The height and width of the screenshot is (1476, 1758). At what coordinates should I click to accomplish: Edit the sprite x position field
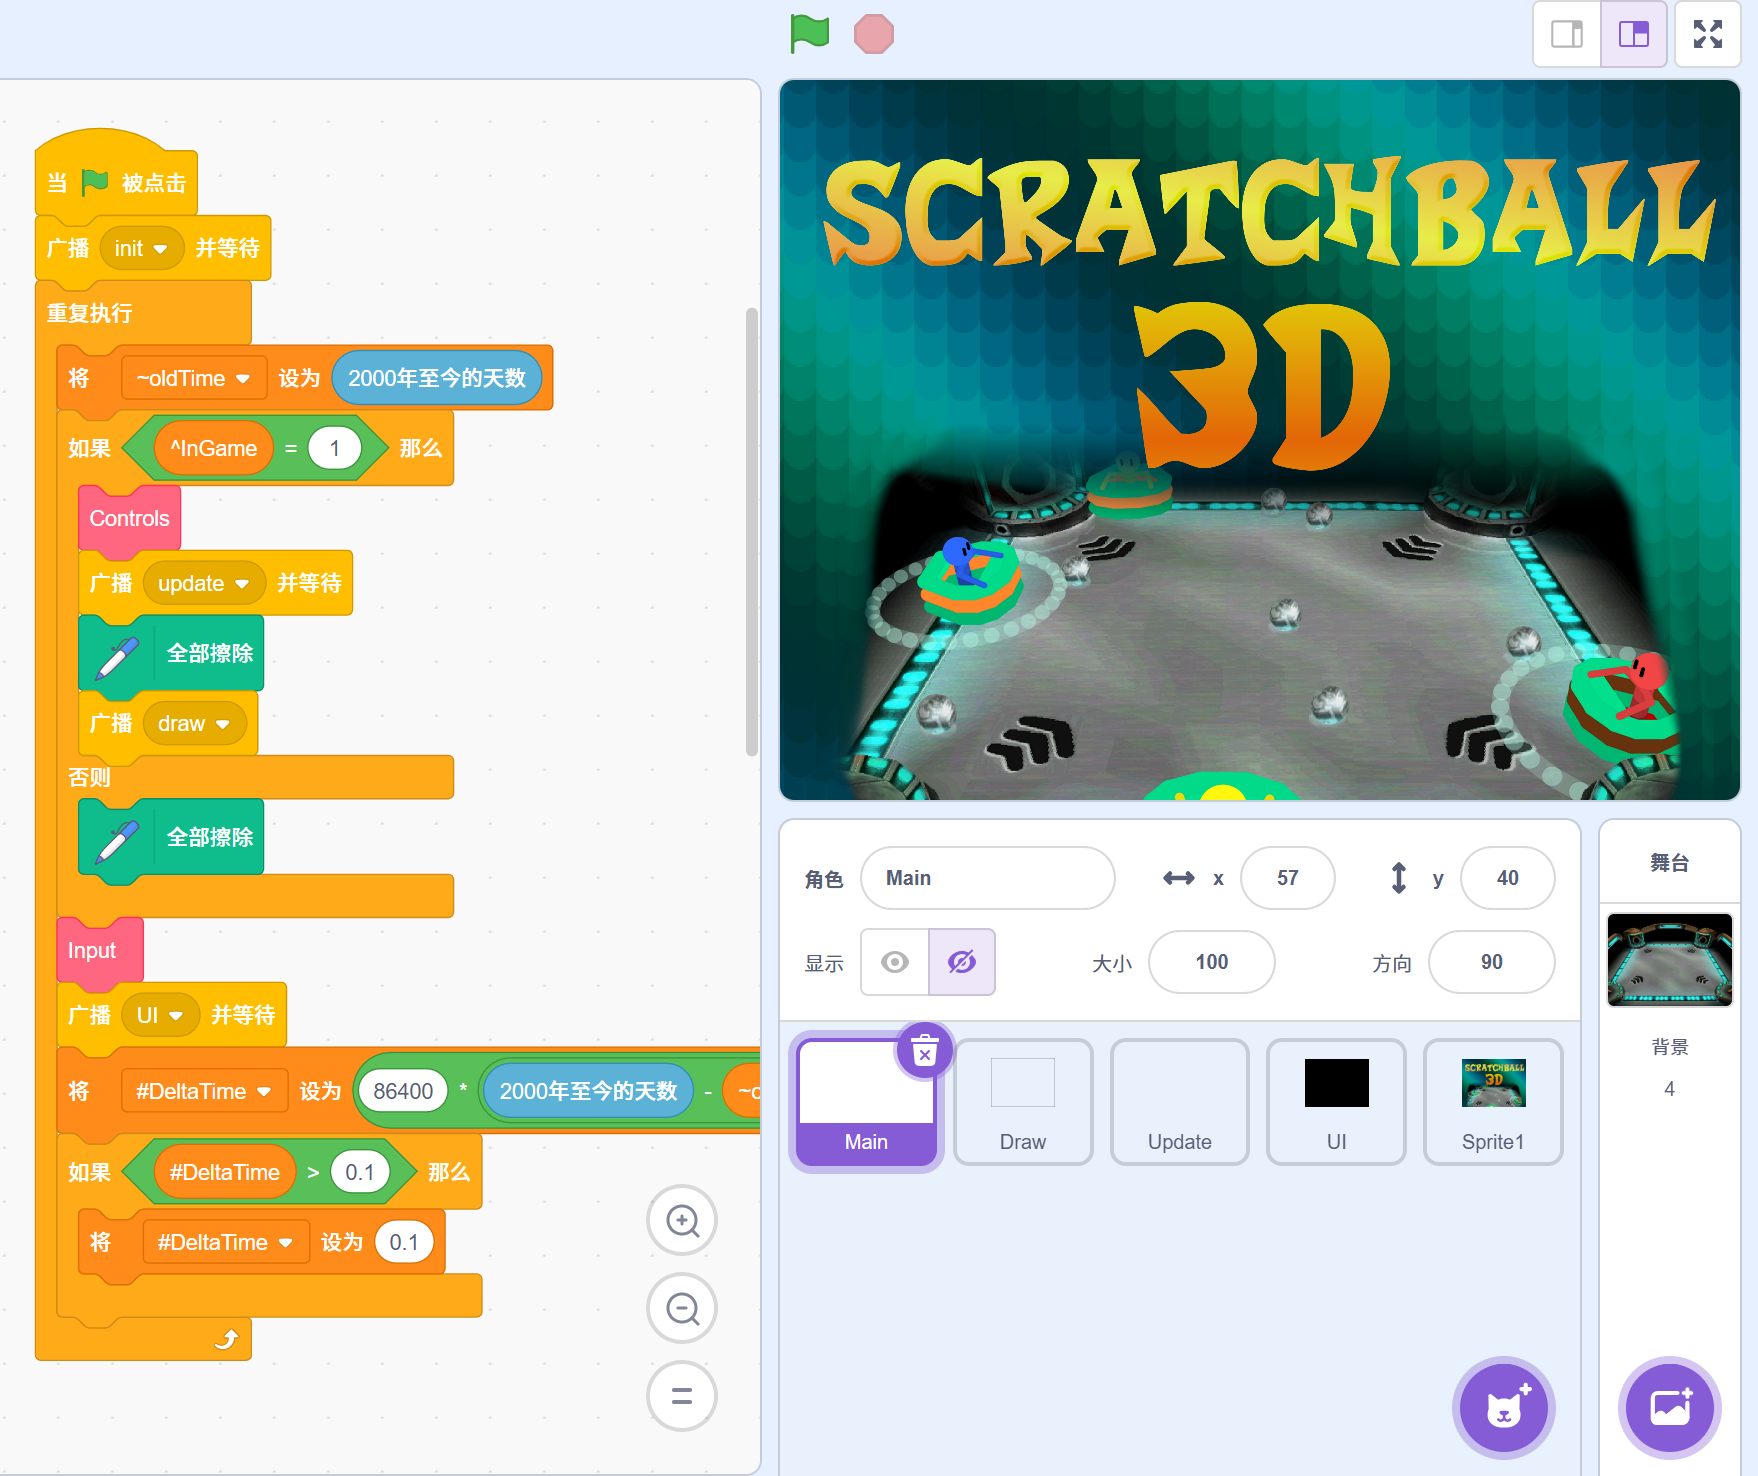(1287, 878)
